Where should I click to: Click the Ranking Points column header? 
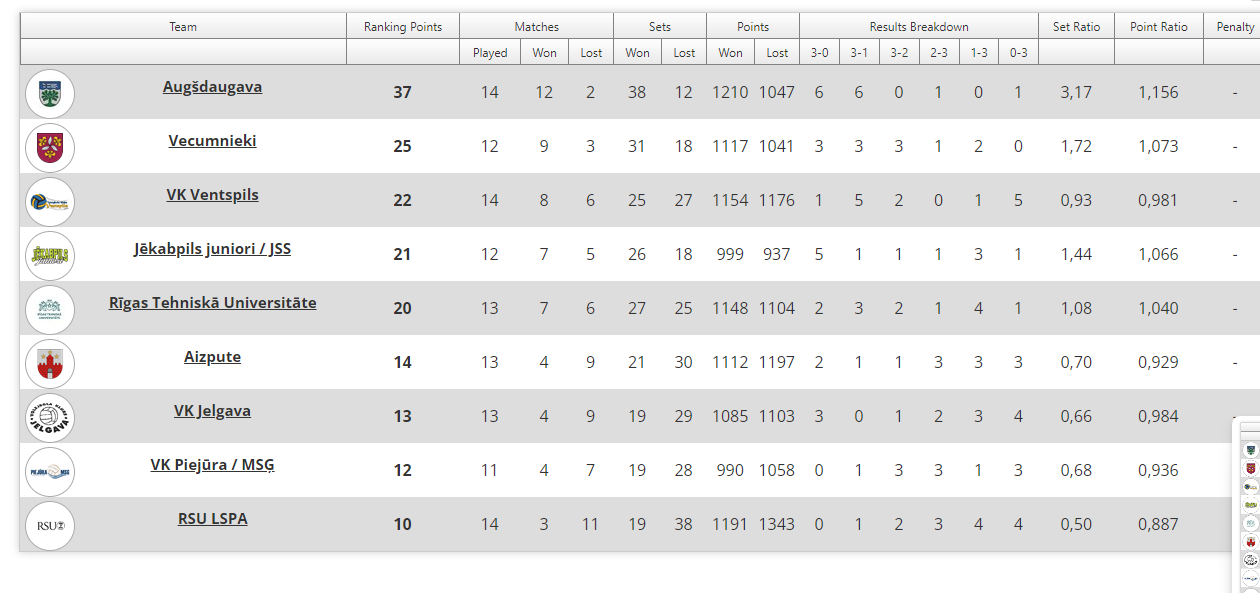[402, 27]
